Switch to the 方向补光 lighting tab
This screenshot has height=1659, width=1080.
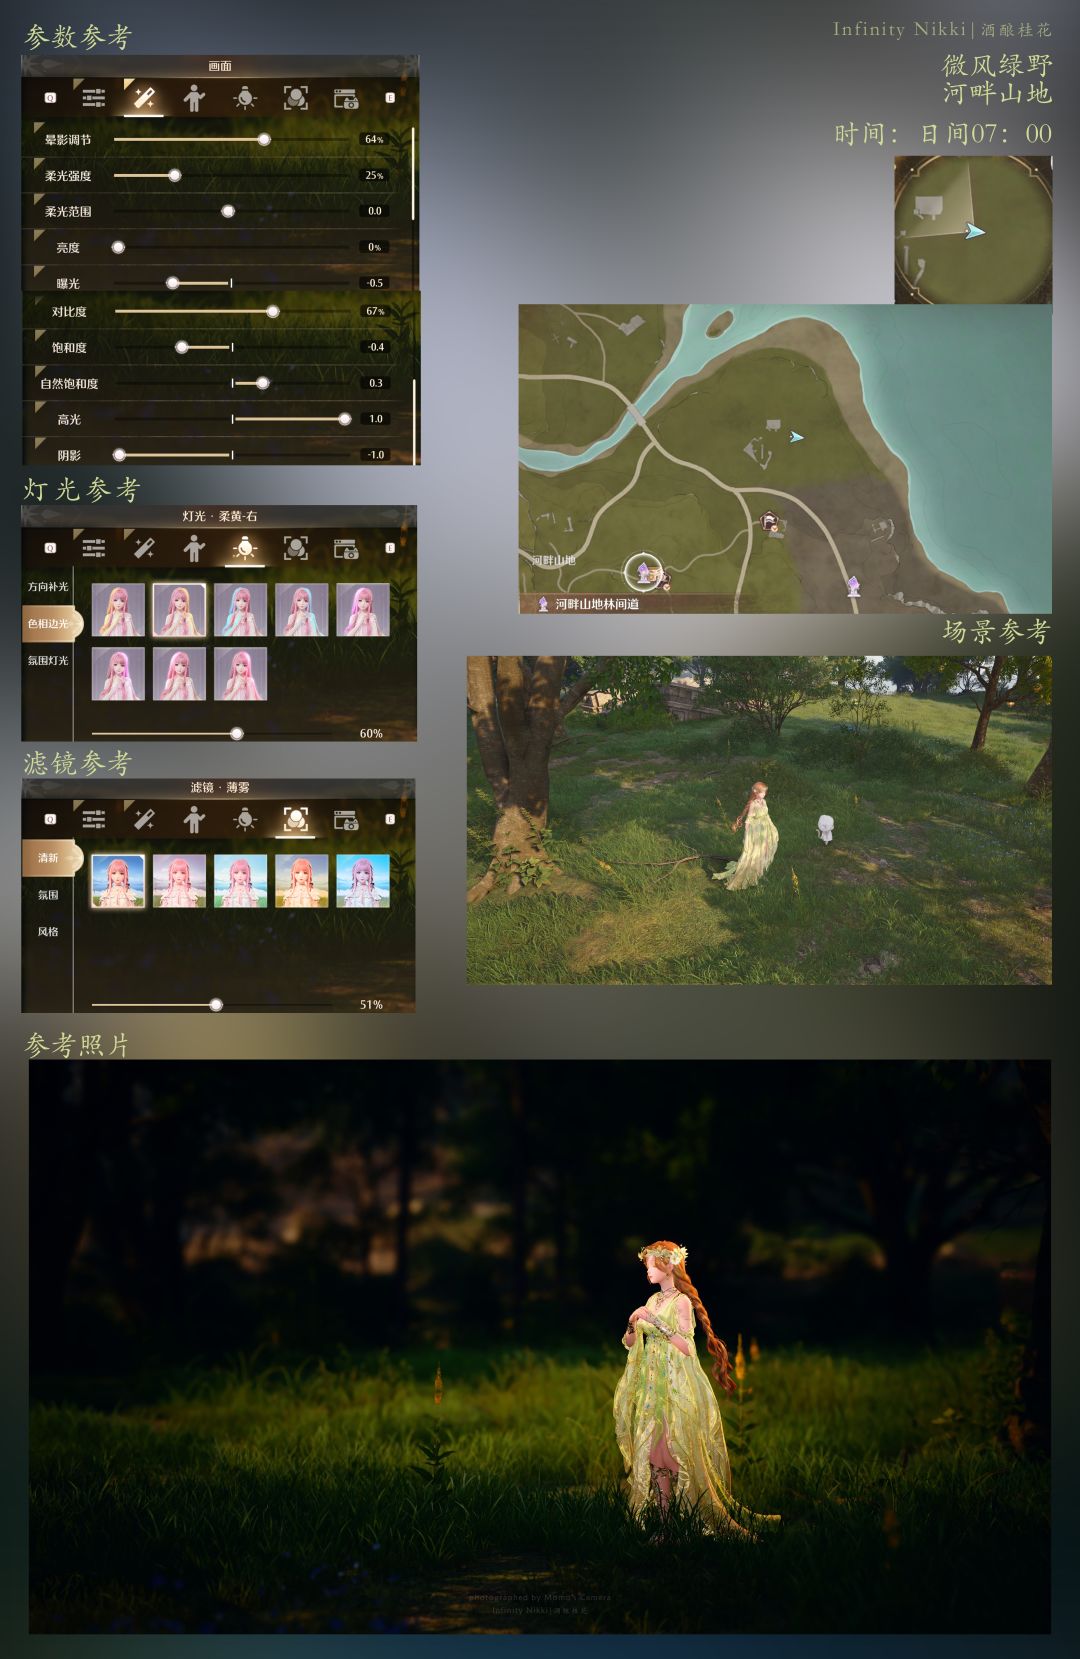pos(48,587)
